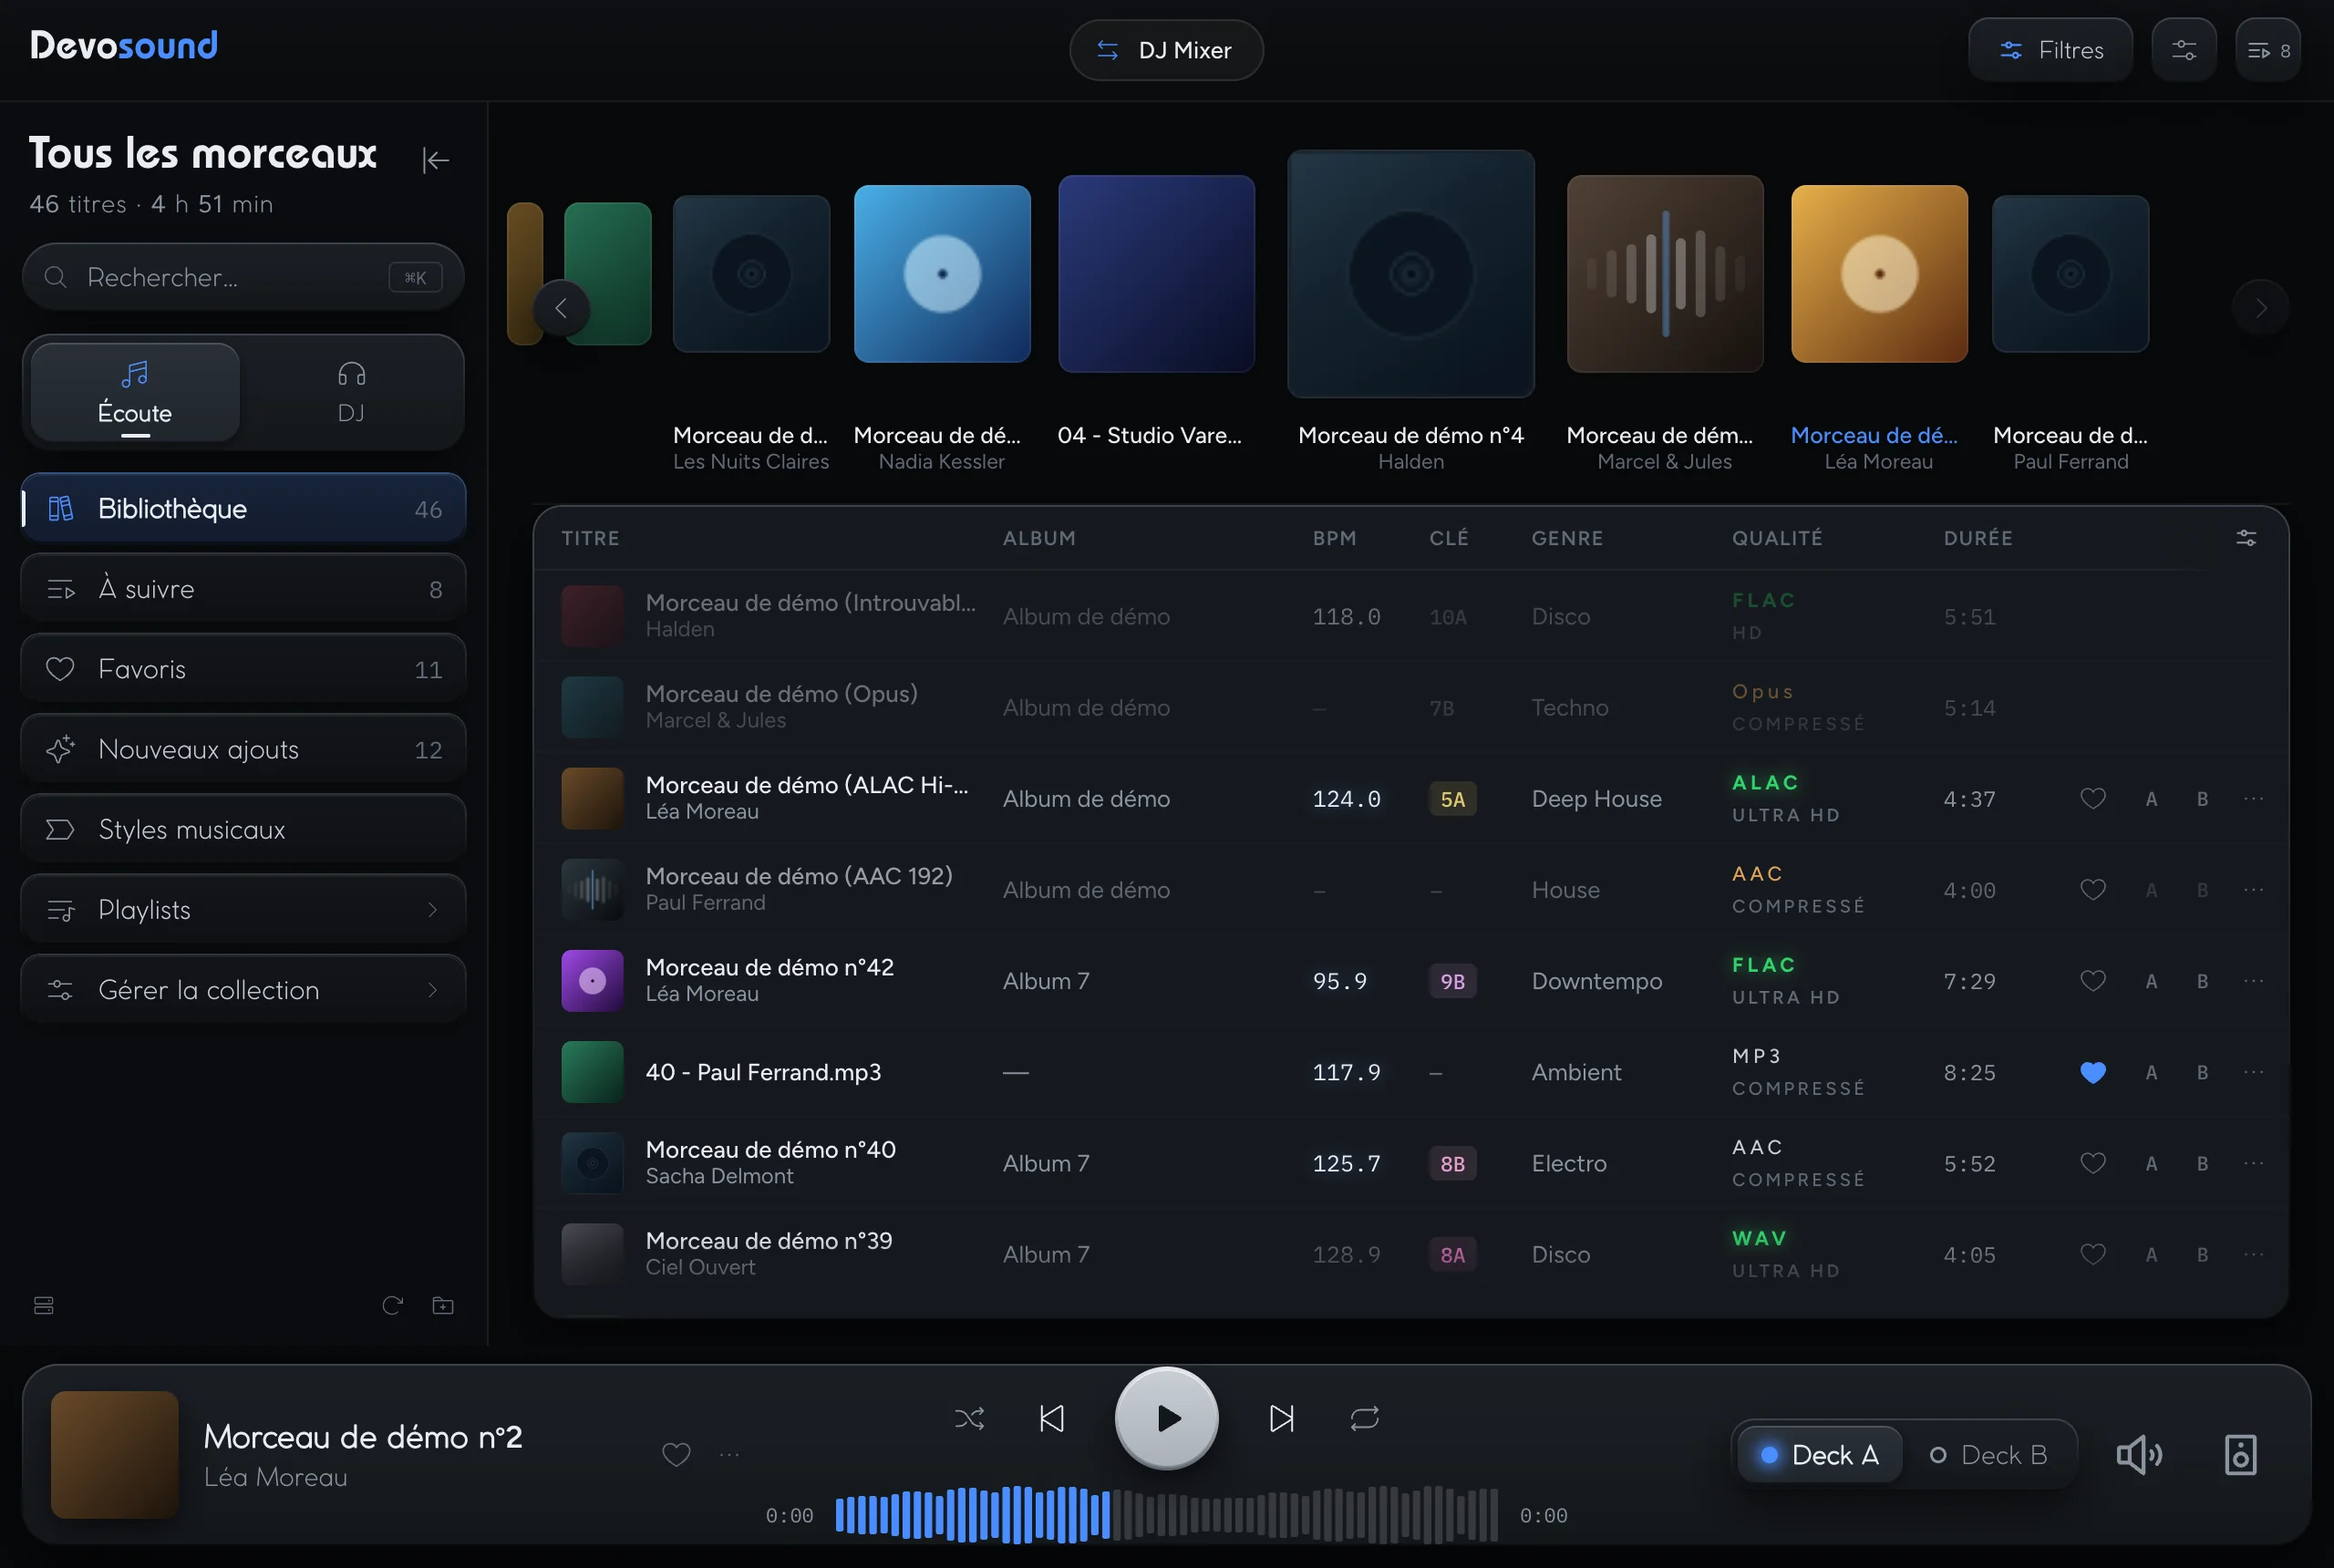Click the table column settings icon
2334x1568 pixels.
(x=2246, y=538)
